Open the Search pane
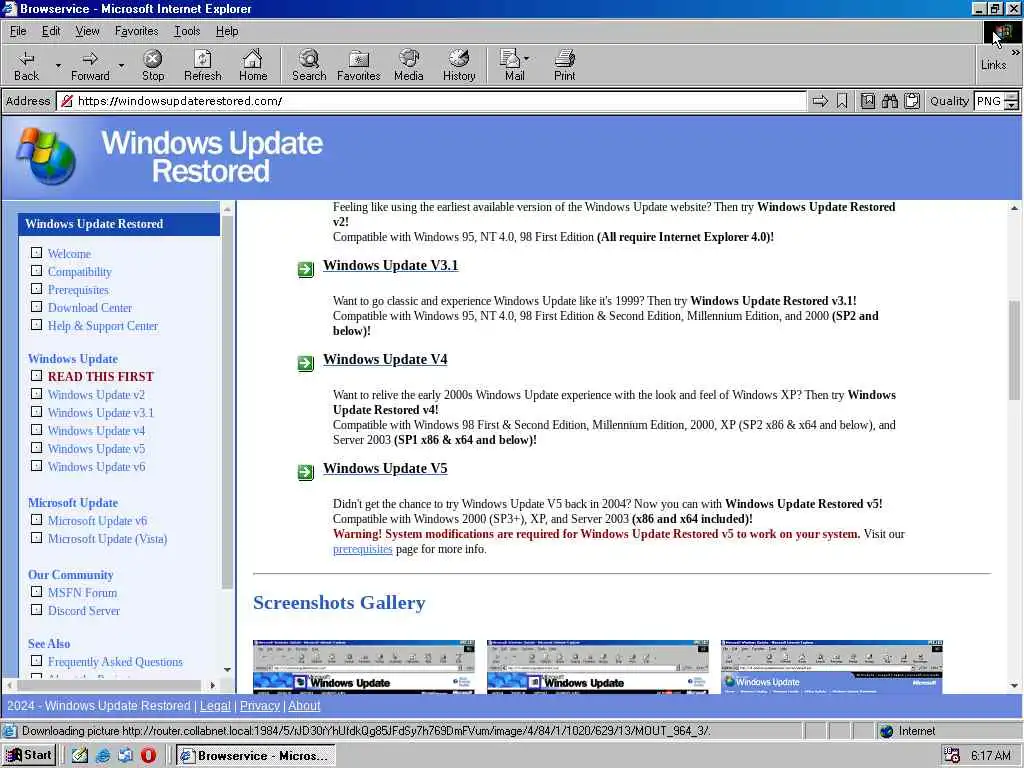Screen dimensions: 1024x768 pos(309,65)
